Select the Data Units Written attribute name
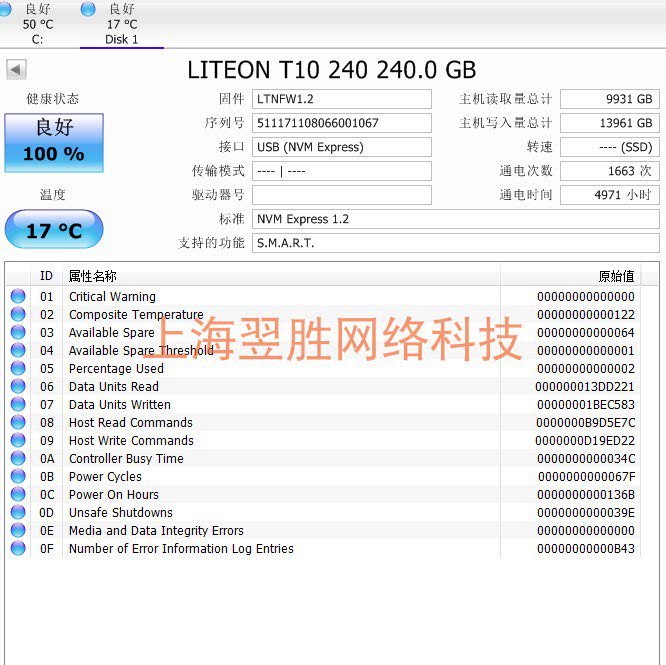Image resolution: width=666 pixels, height=665 pixels. pyautogui.click(x=119, y=405)
